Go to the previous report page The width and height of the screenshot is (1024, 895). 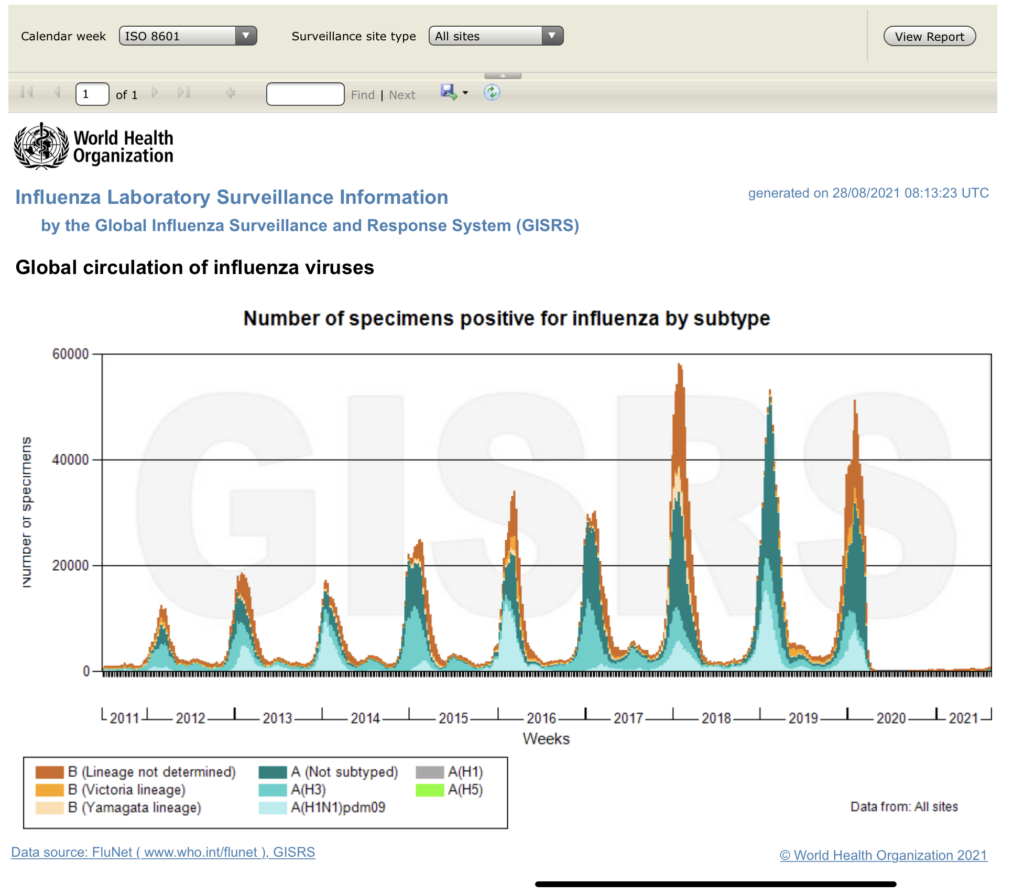pyautogui.click(x=56, y=93)
